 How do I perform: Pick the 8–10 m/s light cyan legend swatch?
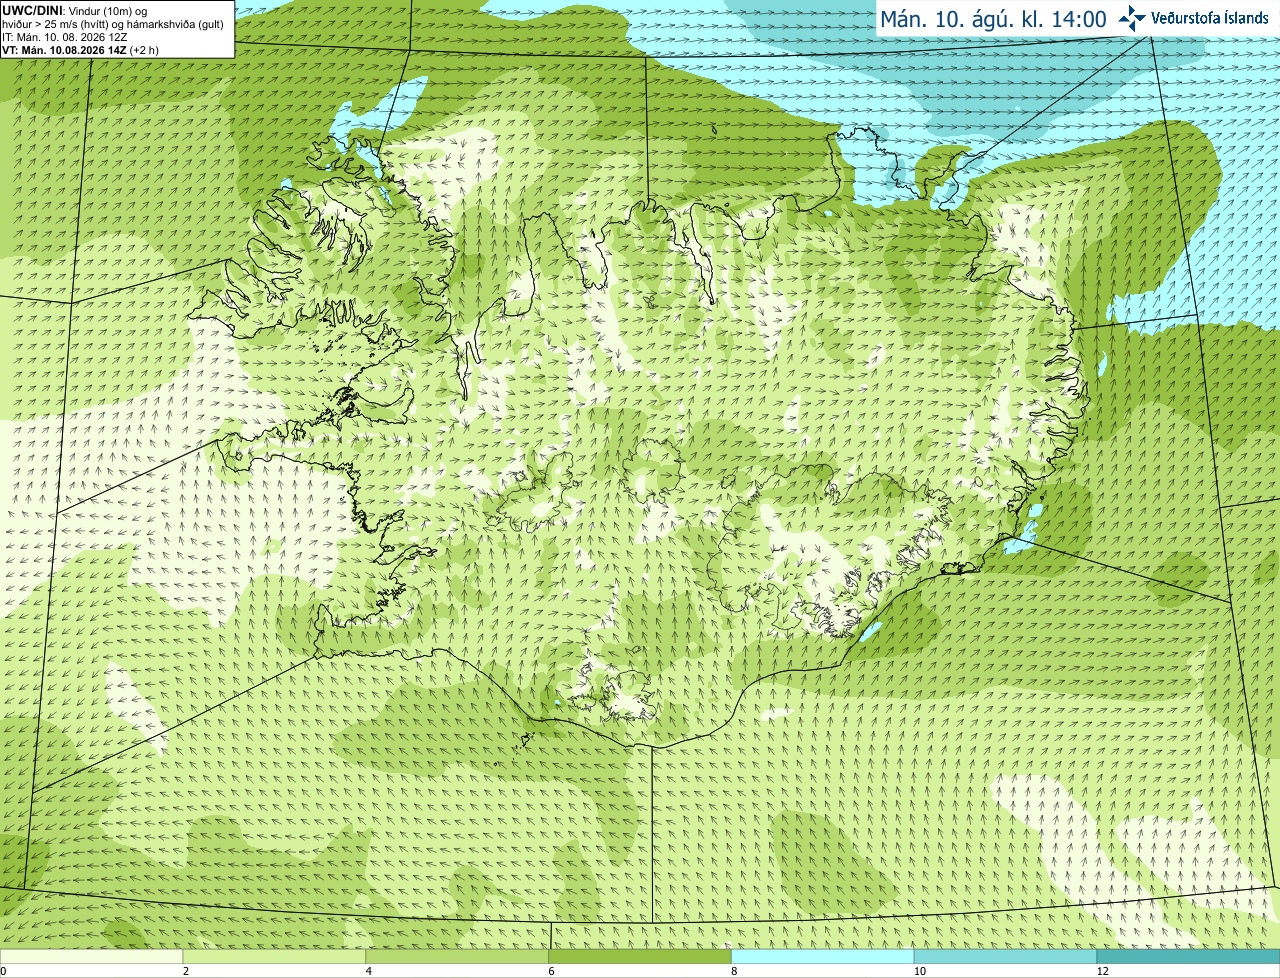coord(823,956)
